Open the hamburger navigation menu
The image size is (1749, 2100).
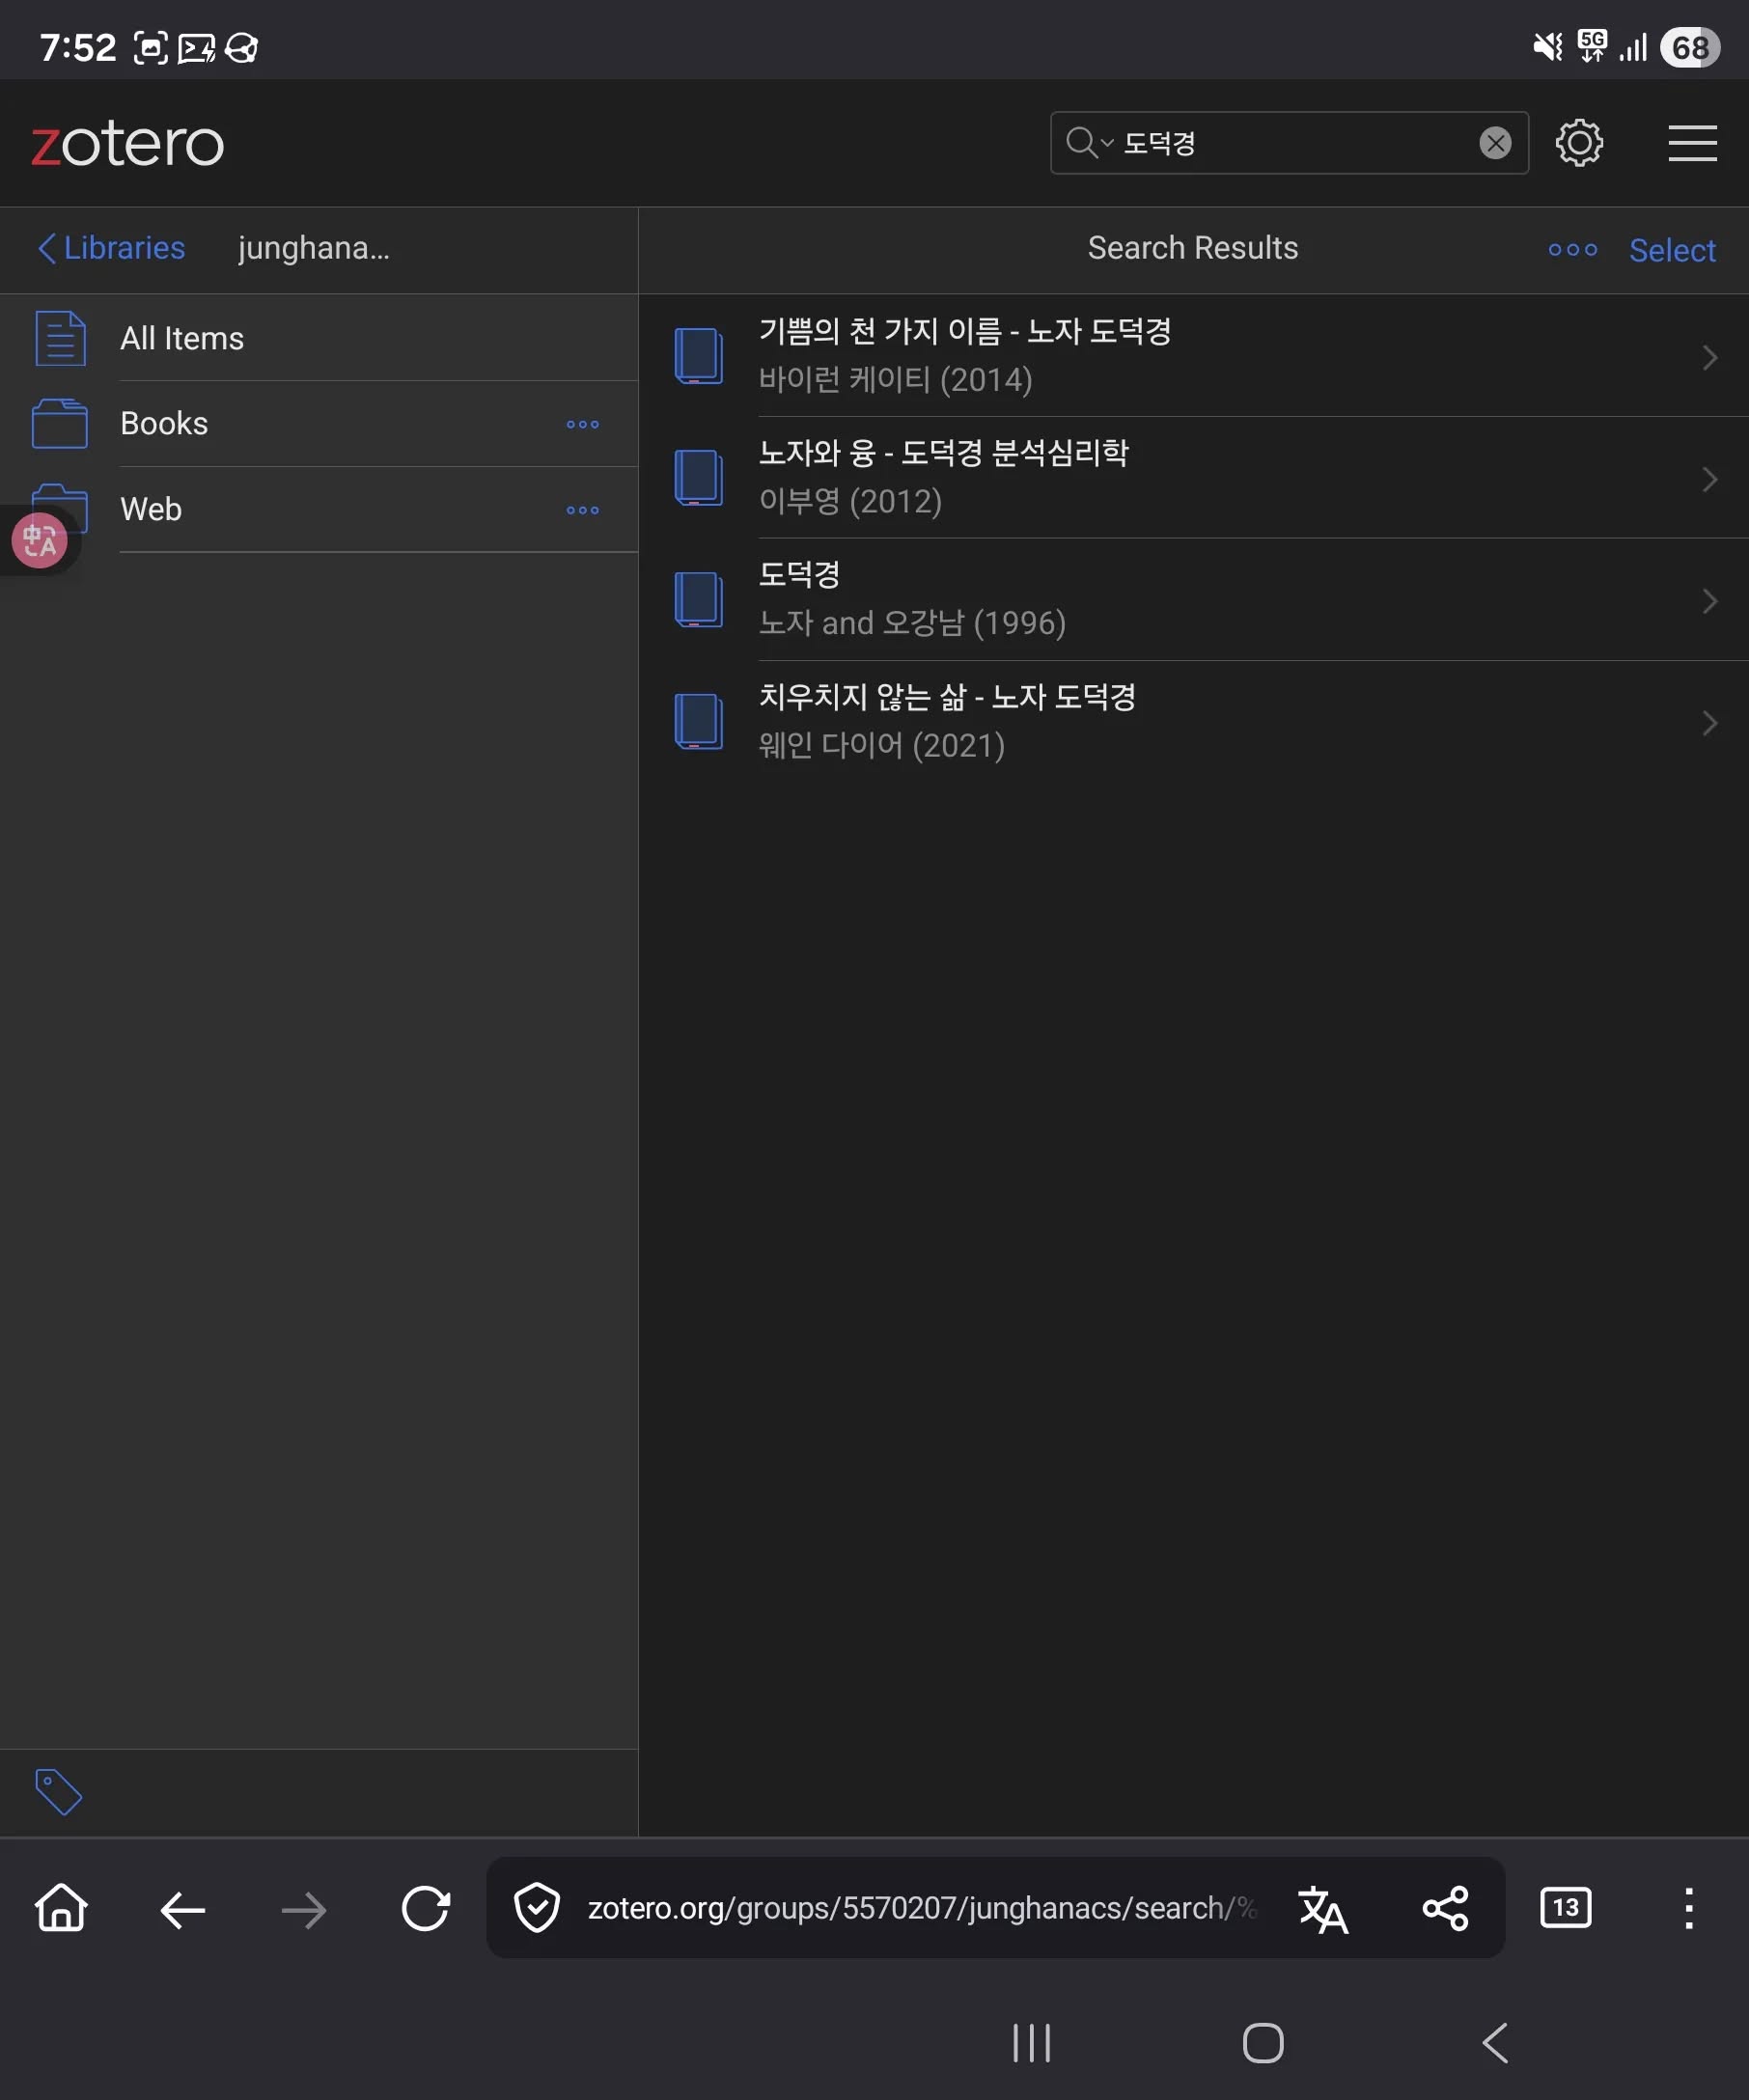point(1691,143)
